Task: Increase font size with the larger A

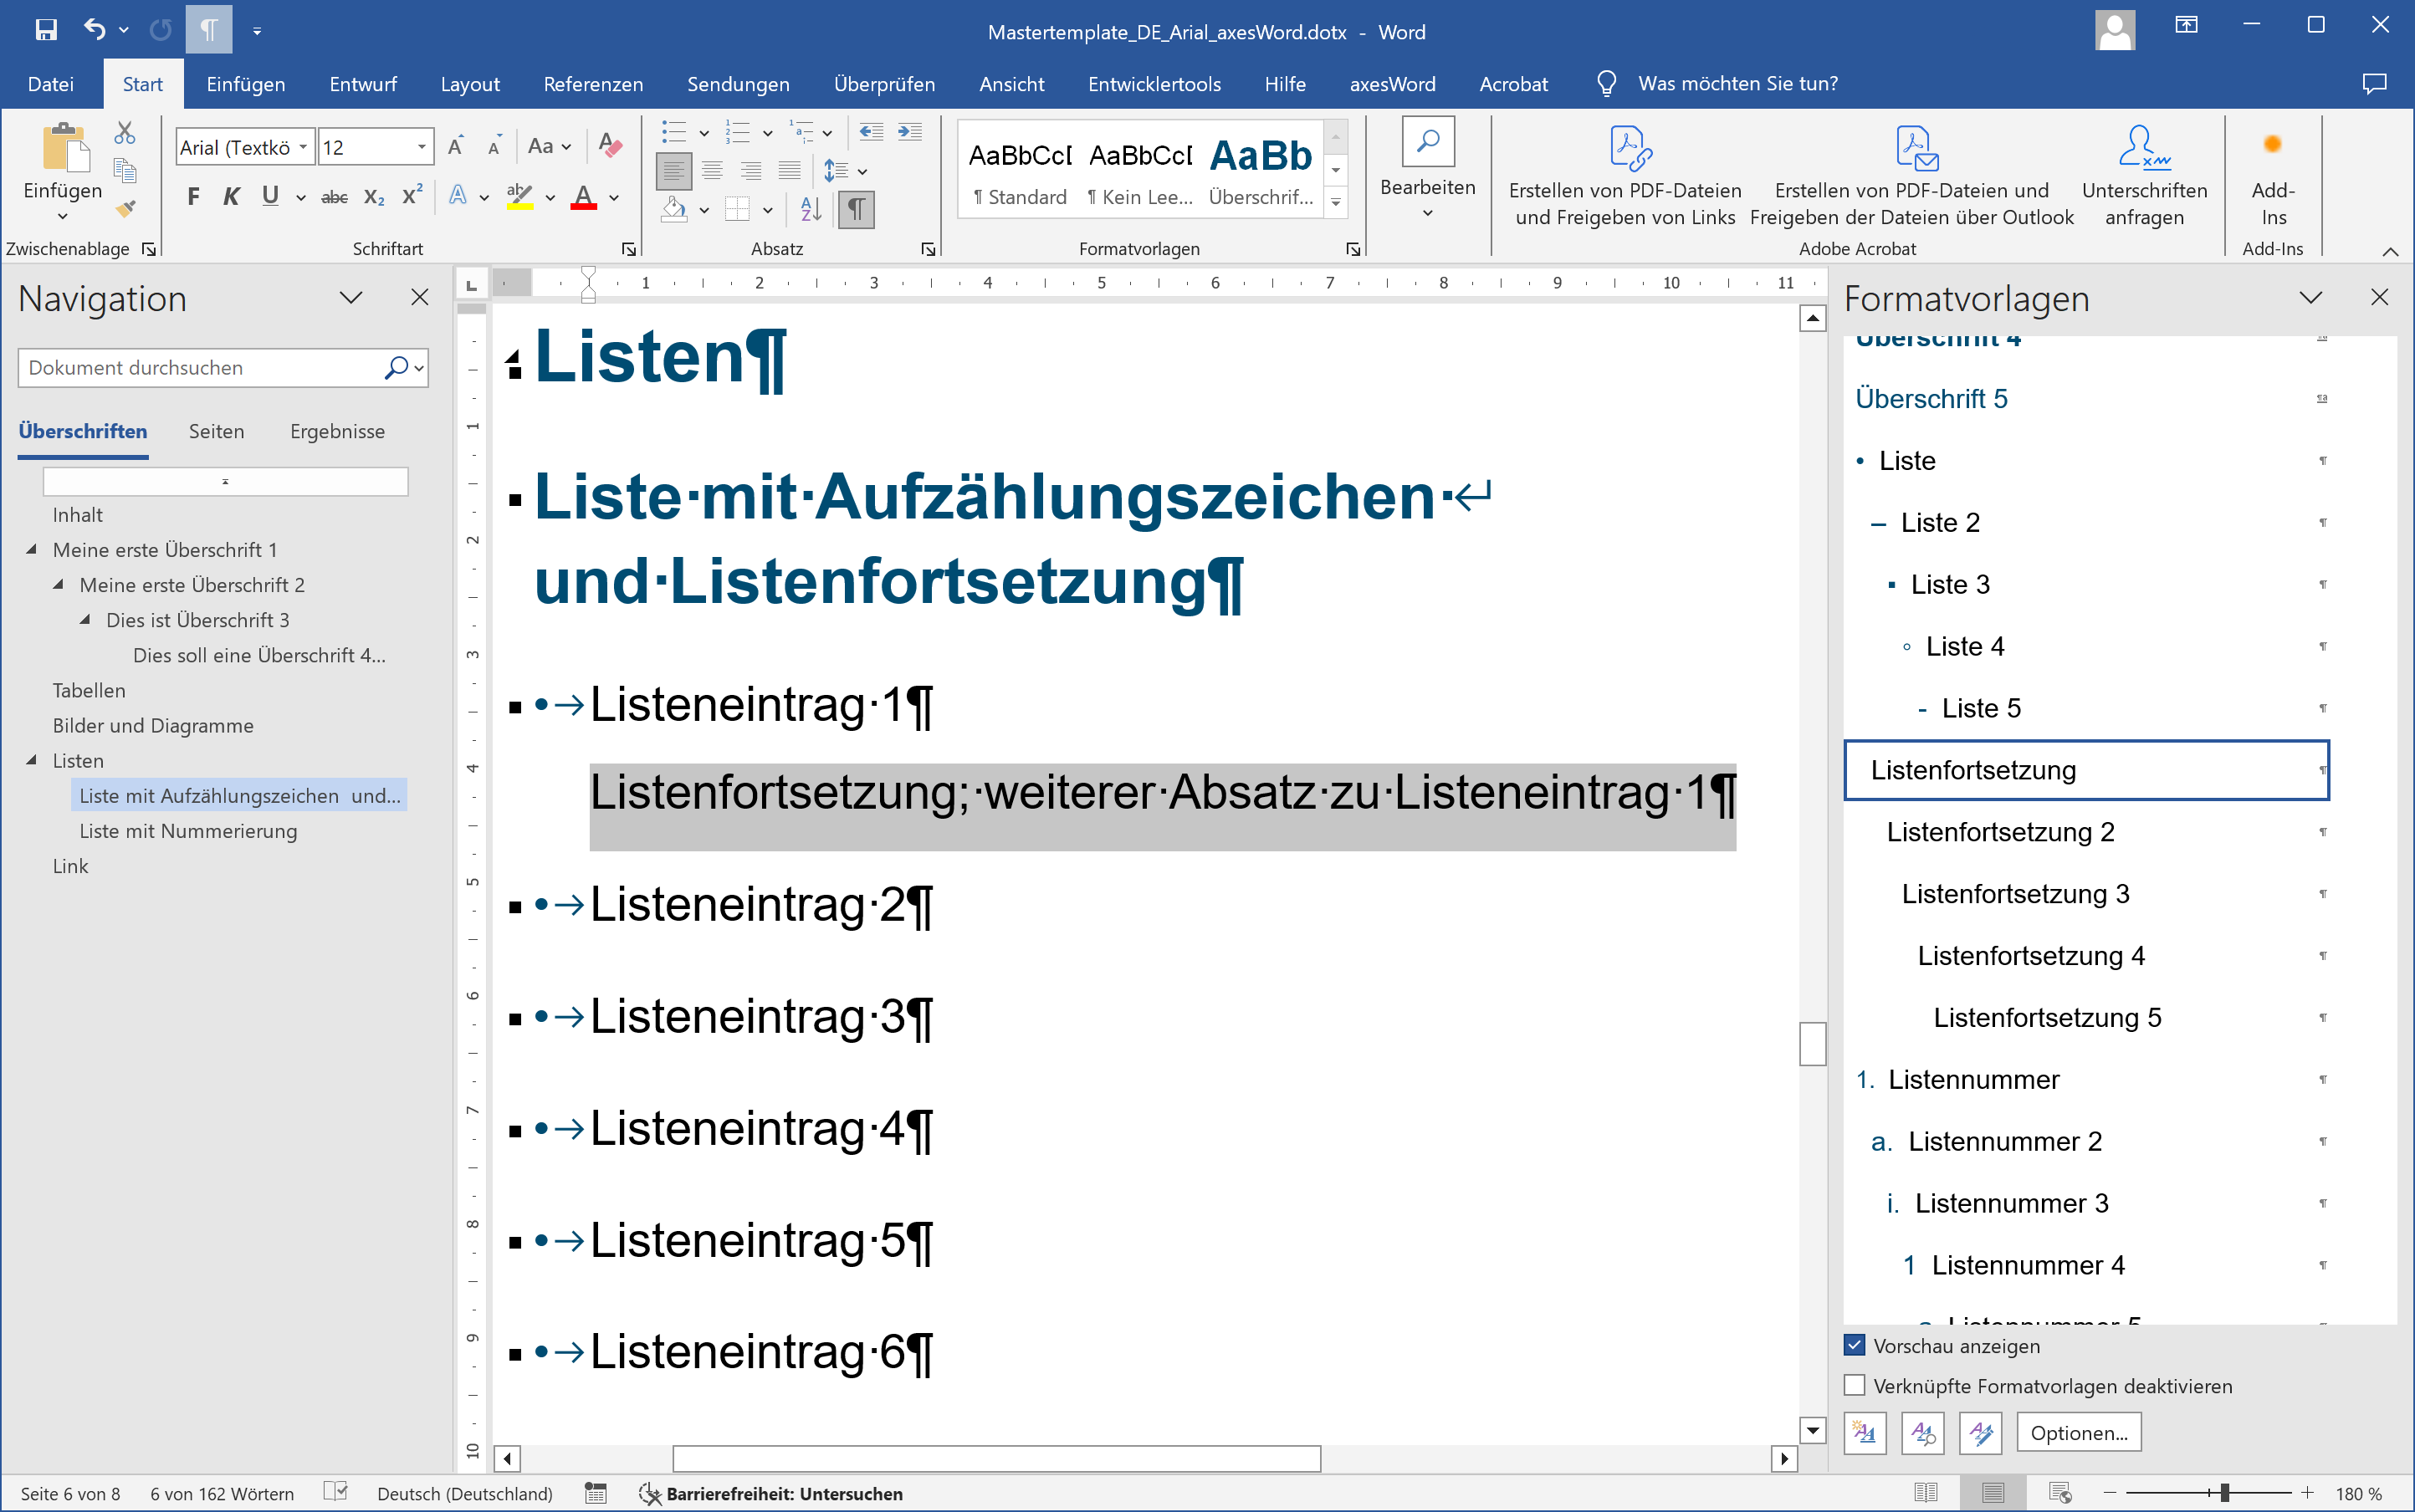Action: click(455, 147)
